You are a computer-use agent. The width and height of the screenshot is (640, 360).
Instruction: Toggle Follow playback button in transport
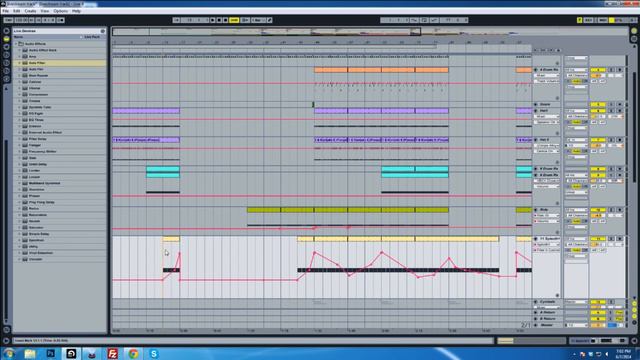tap(176, 20)
